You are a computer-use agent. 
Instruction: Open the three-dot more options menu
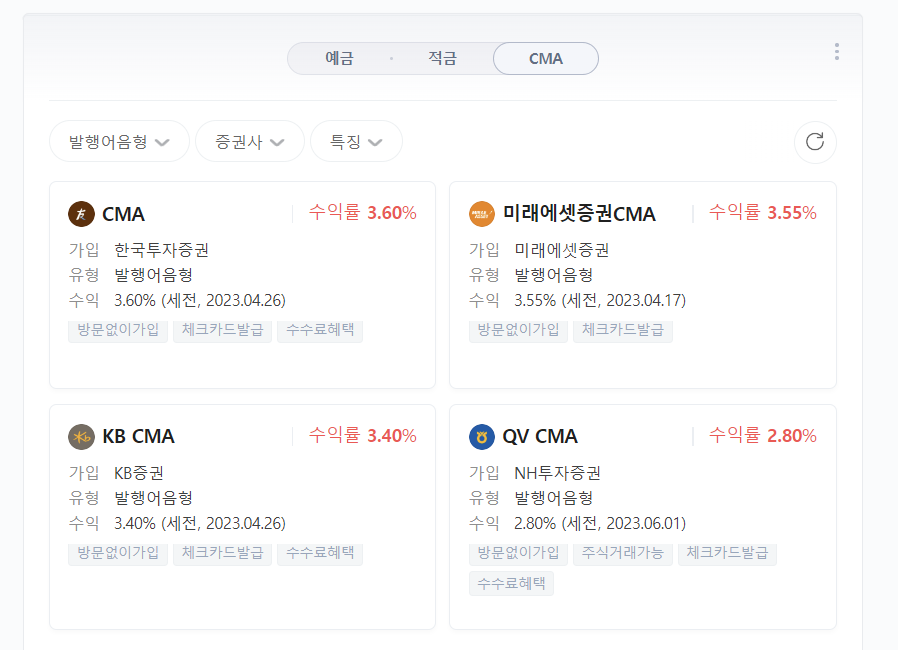837,52
